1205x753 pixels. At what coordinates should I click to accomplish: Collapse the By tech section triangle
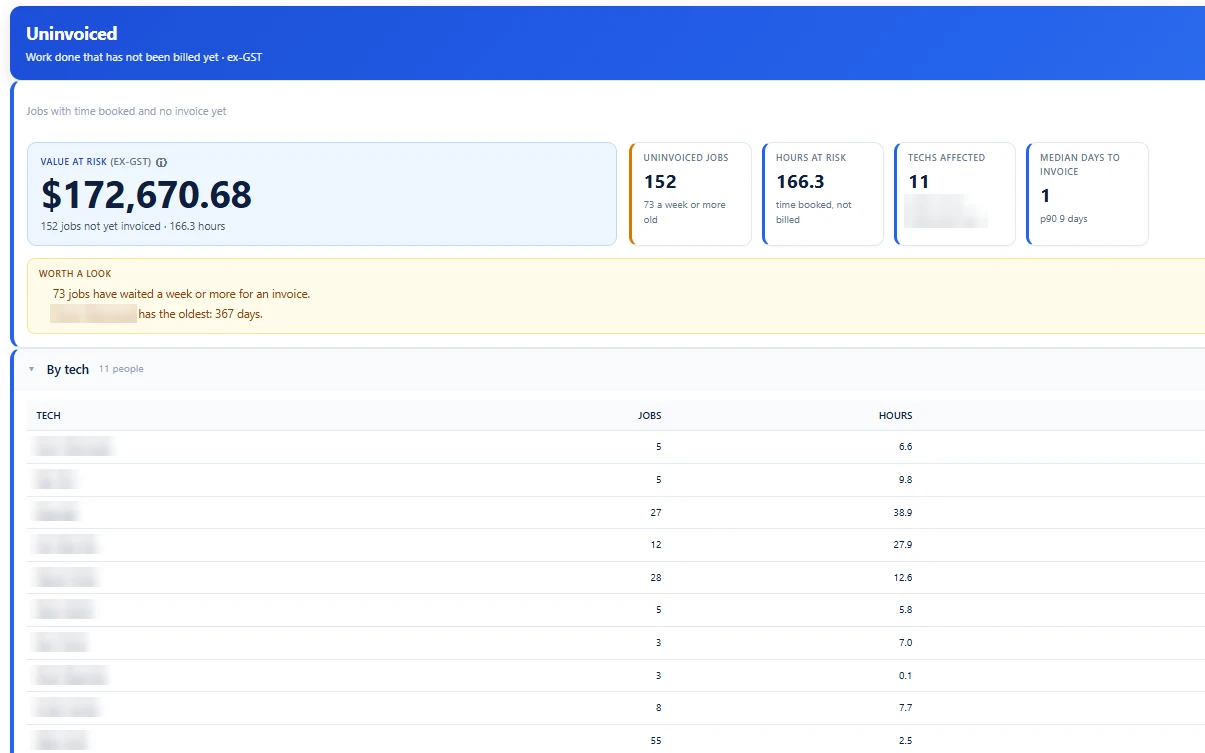coord(32,369)
